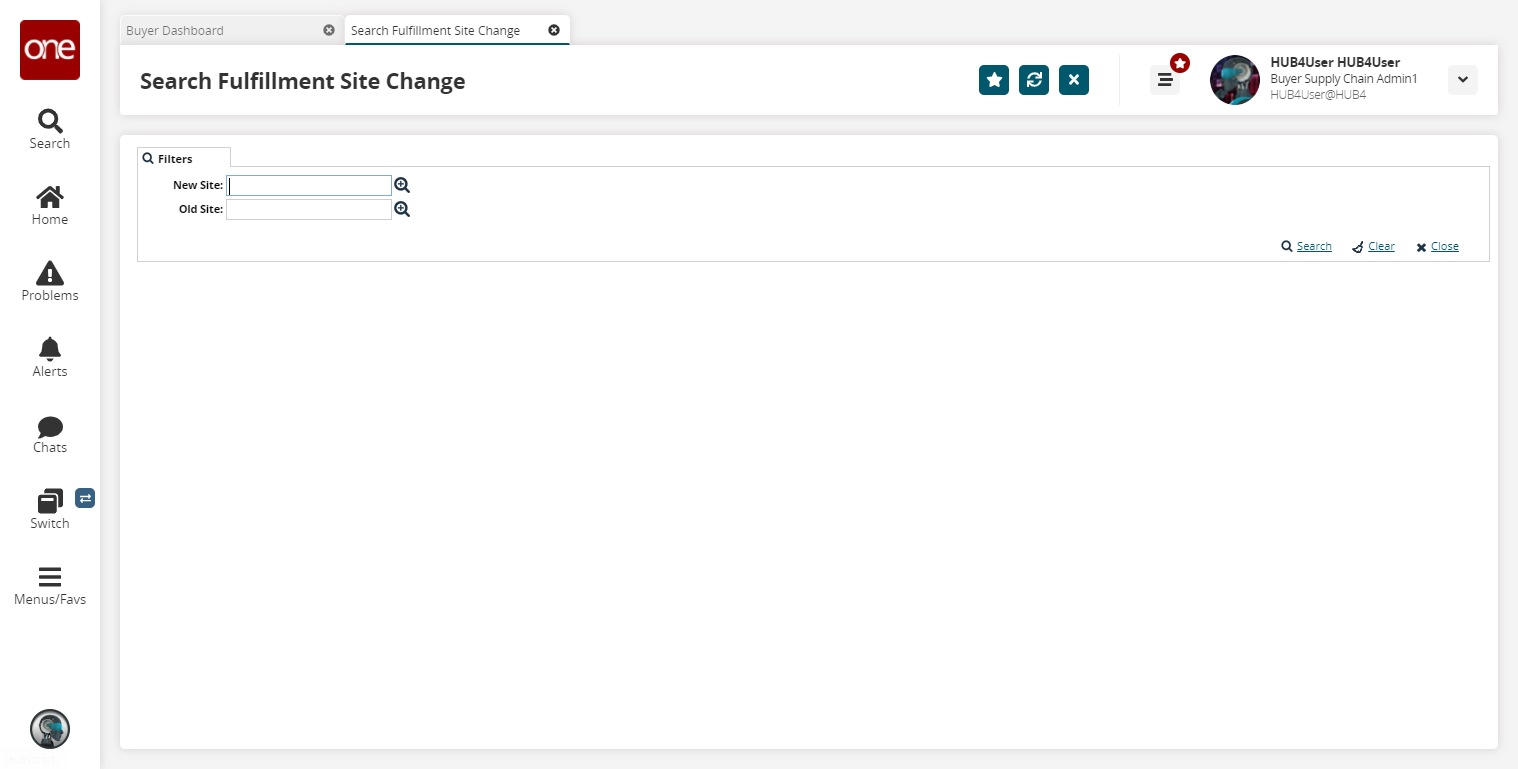
Task: Open the Chats speech bubble icon
Action: pyautogui.click(x=50, y=433)
